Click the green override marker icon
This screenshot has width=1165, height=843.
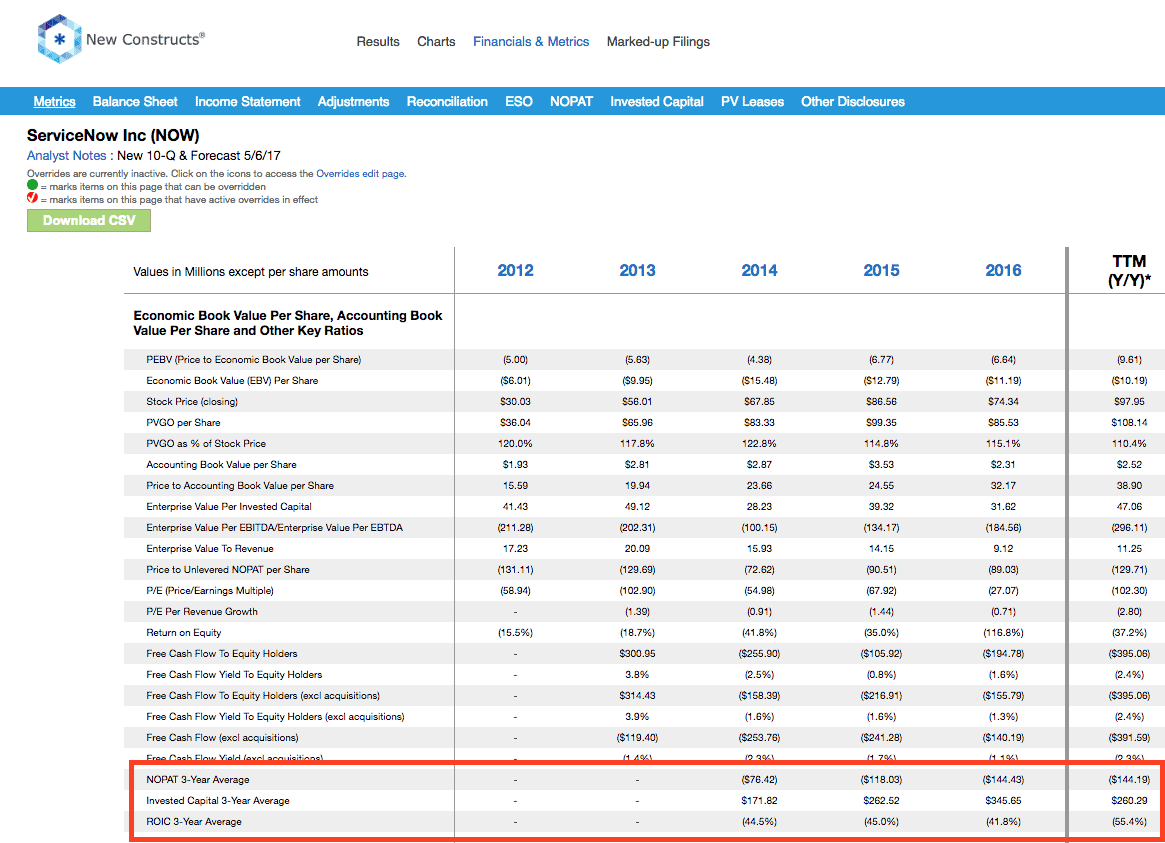coord(32,185)
